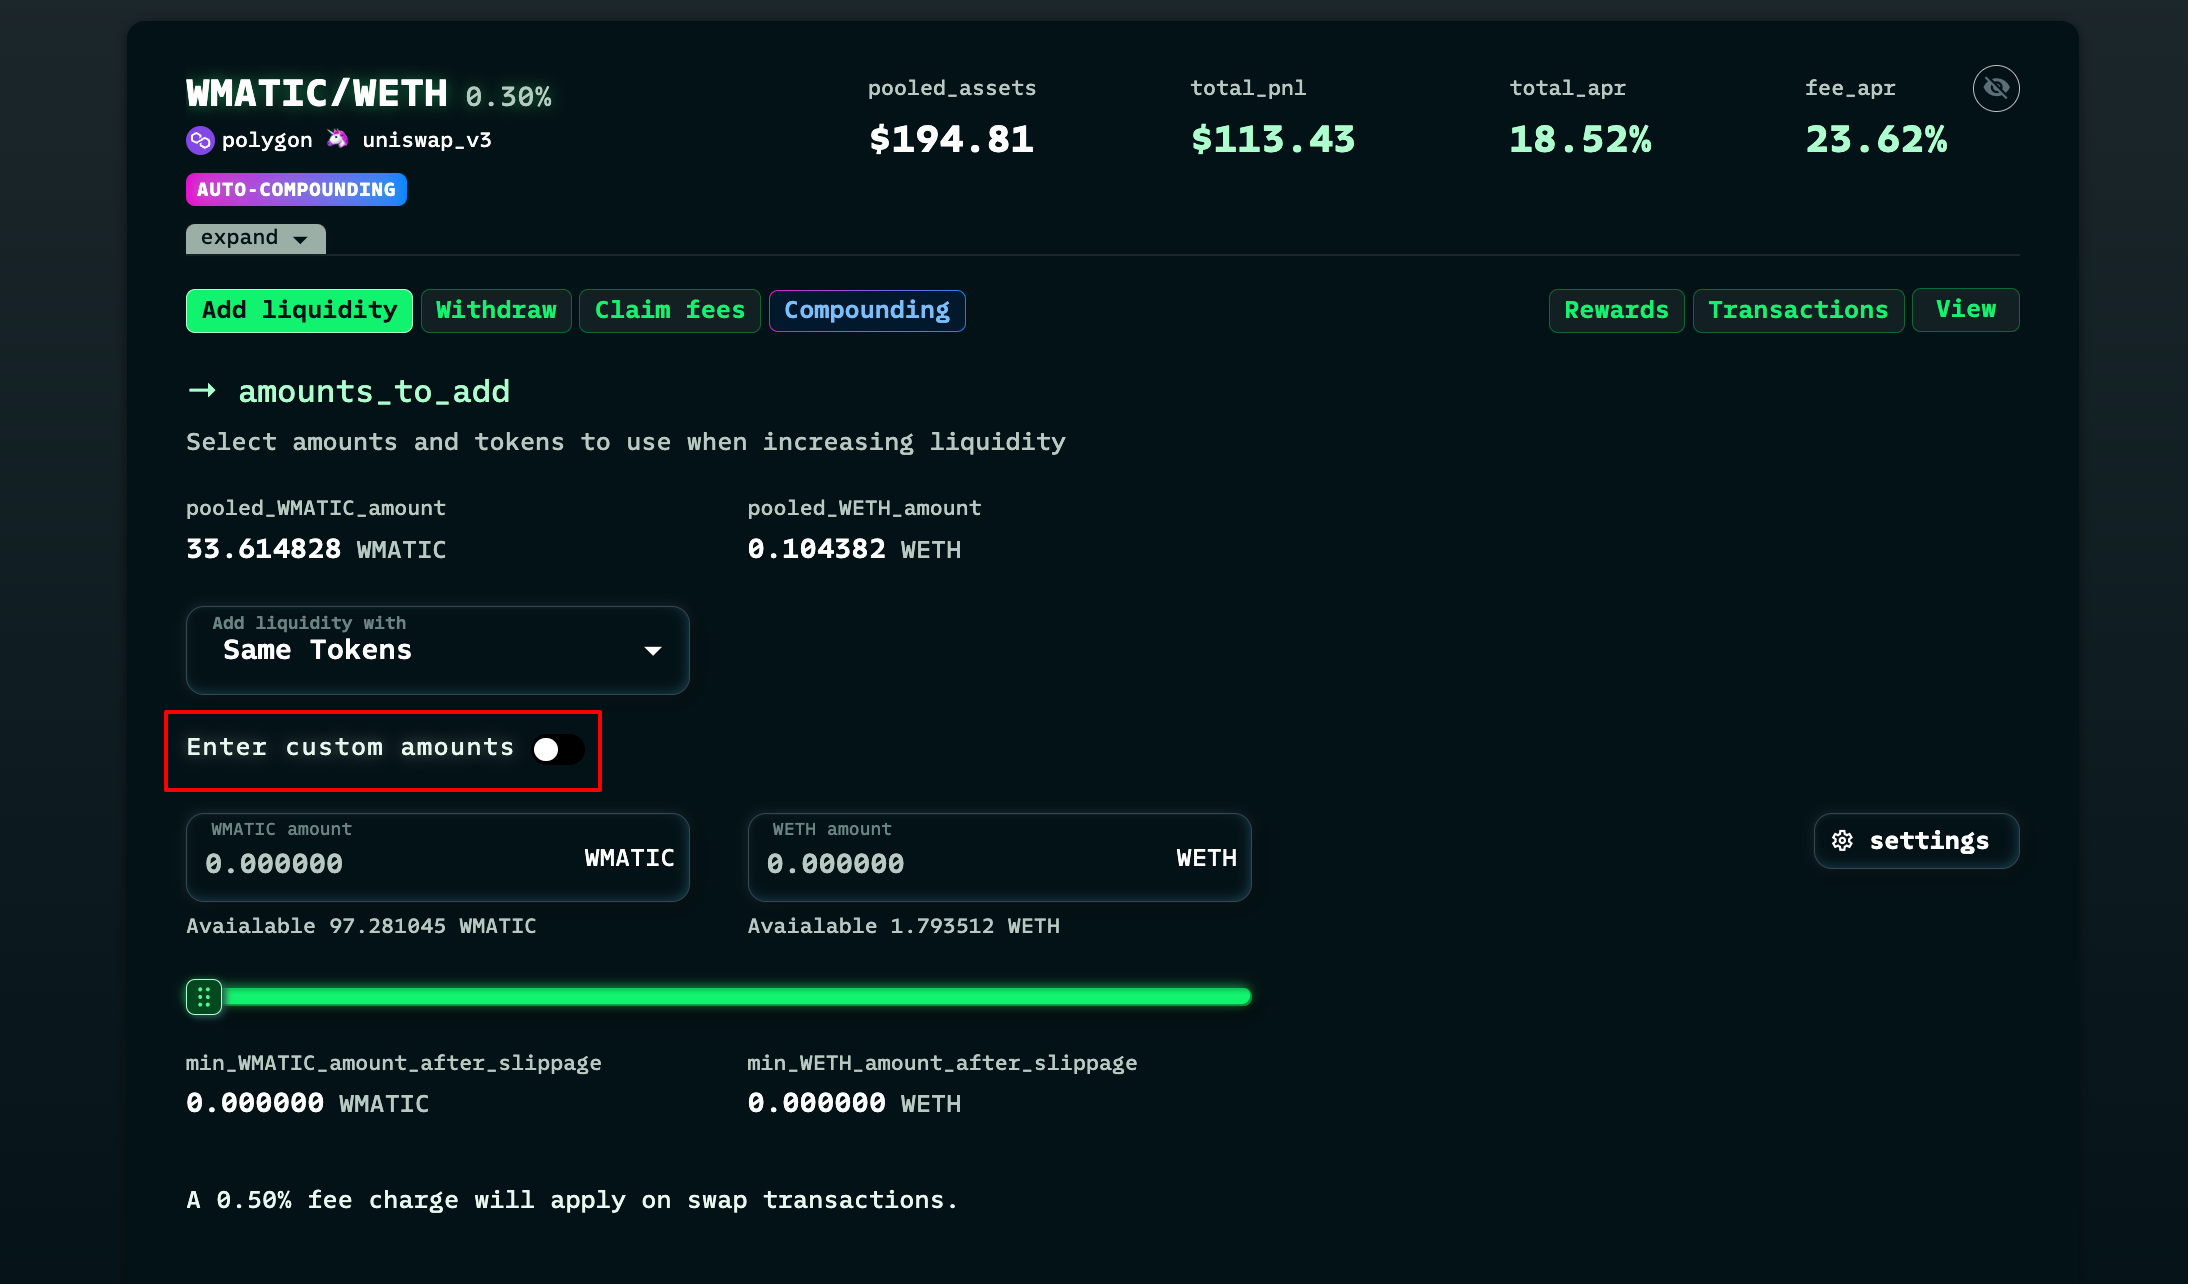
Task: Click the slider grip handle icon
Action: (x=204, y=997)
